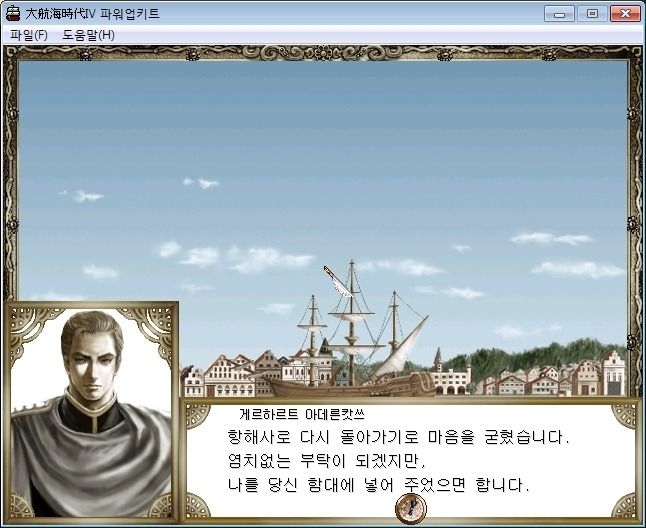Click the compass icon to advance dialogue
The image size is (646, 528).
(x=411, y=508)
